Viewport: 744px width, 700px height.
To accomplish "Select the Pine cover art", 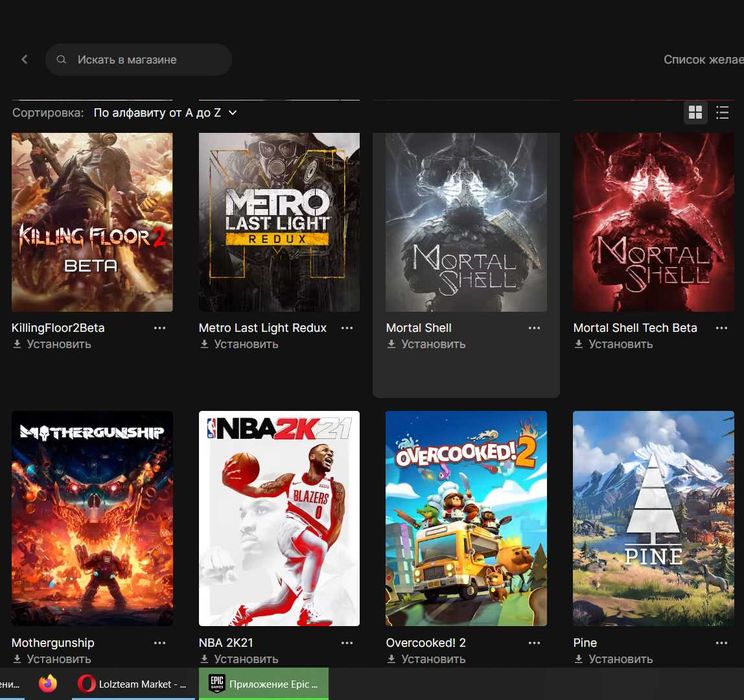I will pos(653,518).
